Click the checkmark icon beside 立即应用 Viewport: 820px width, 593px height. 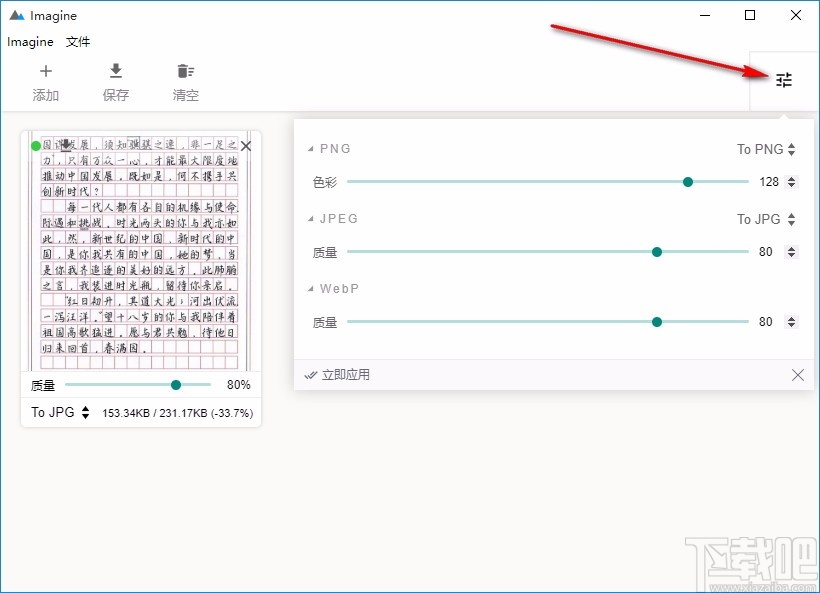tap(311, 375)
